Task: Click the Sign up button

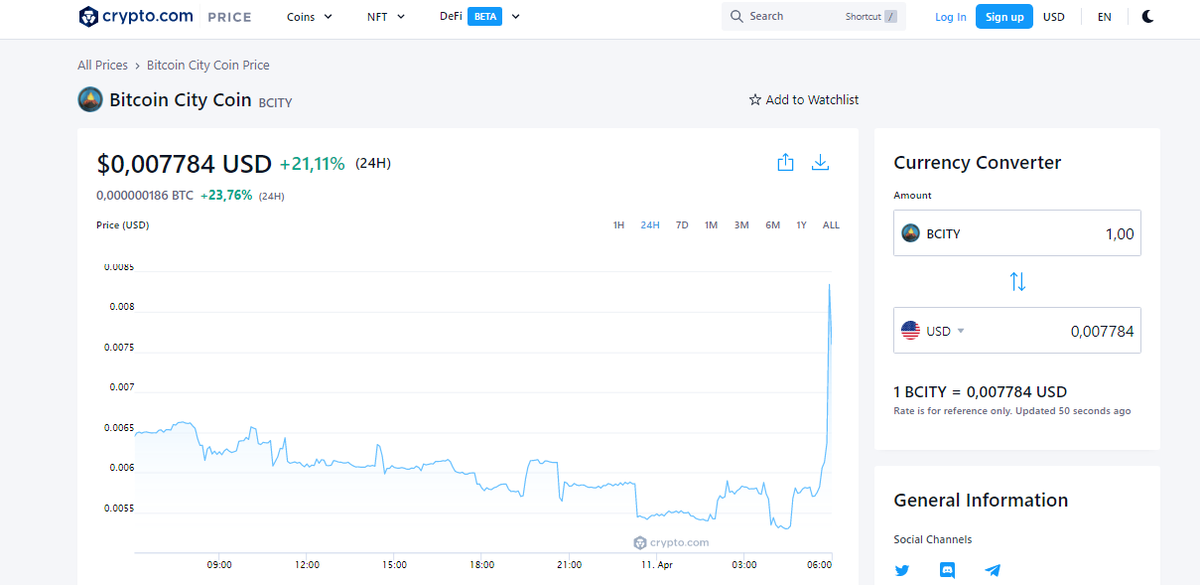Action: tap(1004, 17)
